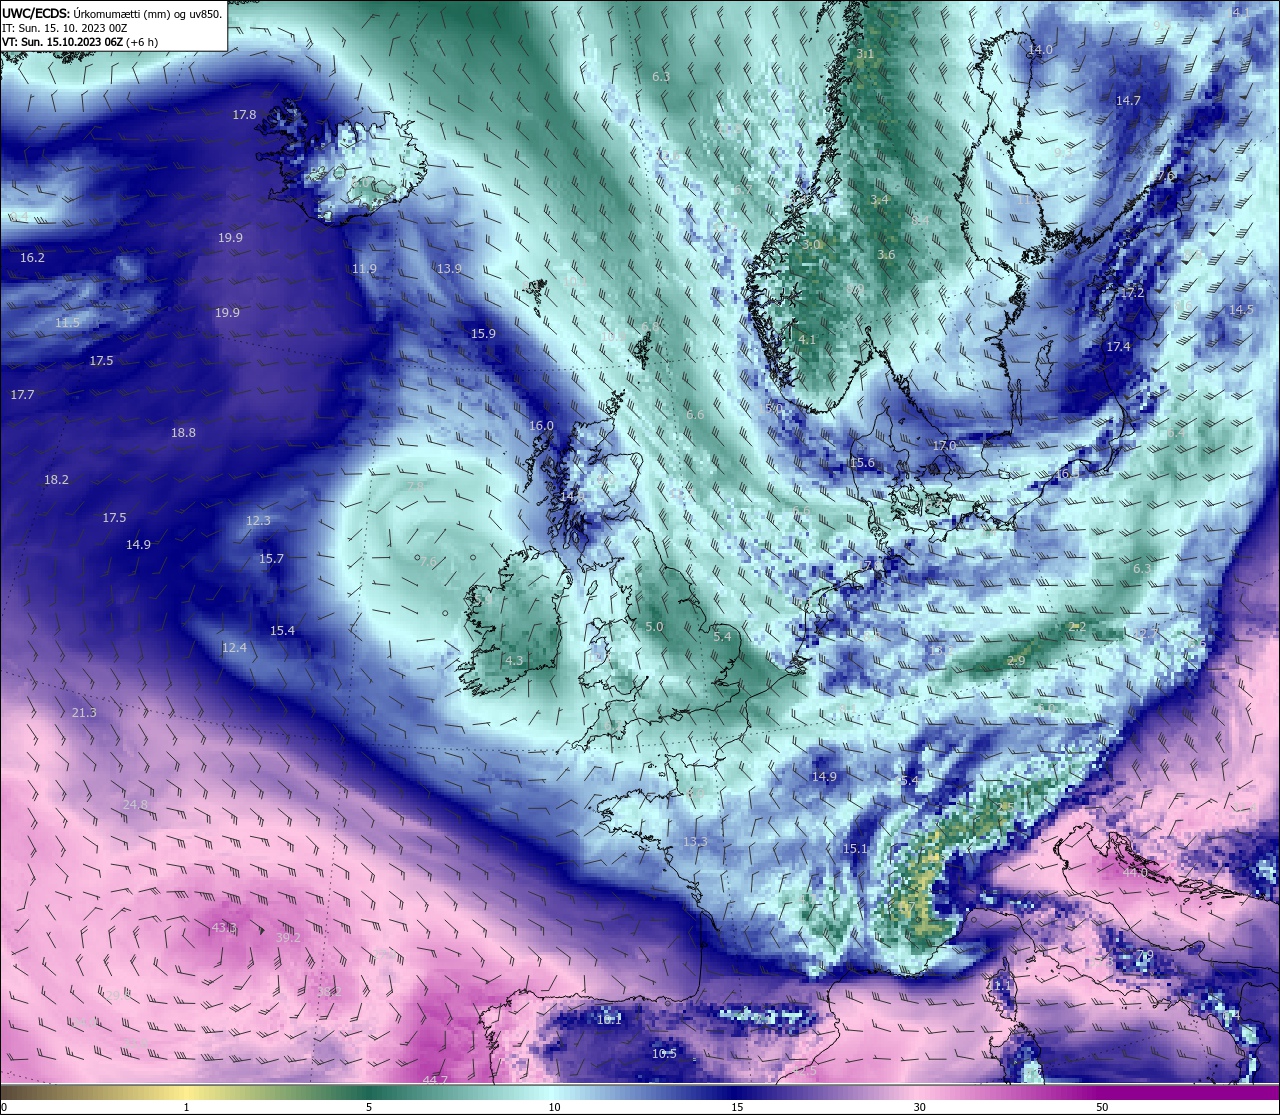Click the map value 14.5
This screenshot has width=1280, height=1115.
(x=1241, y=311)
